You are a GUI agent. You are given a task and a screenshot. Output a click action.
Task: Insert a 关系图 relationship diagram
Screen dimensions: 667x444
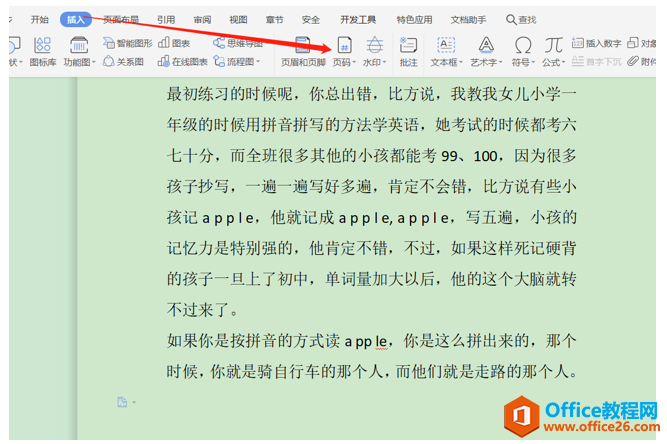(x=123, y=62)
